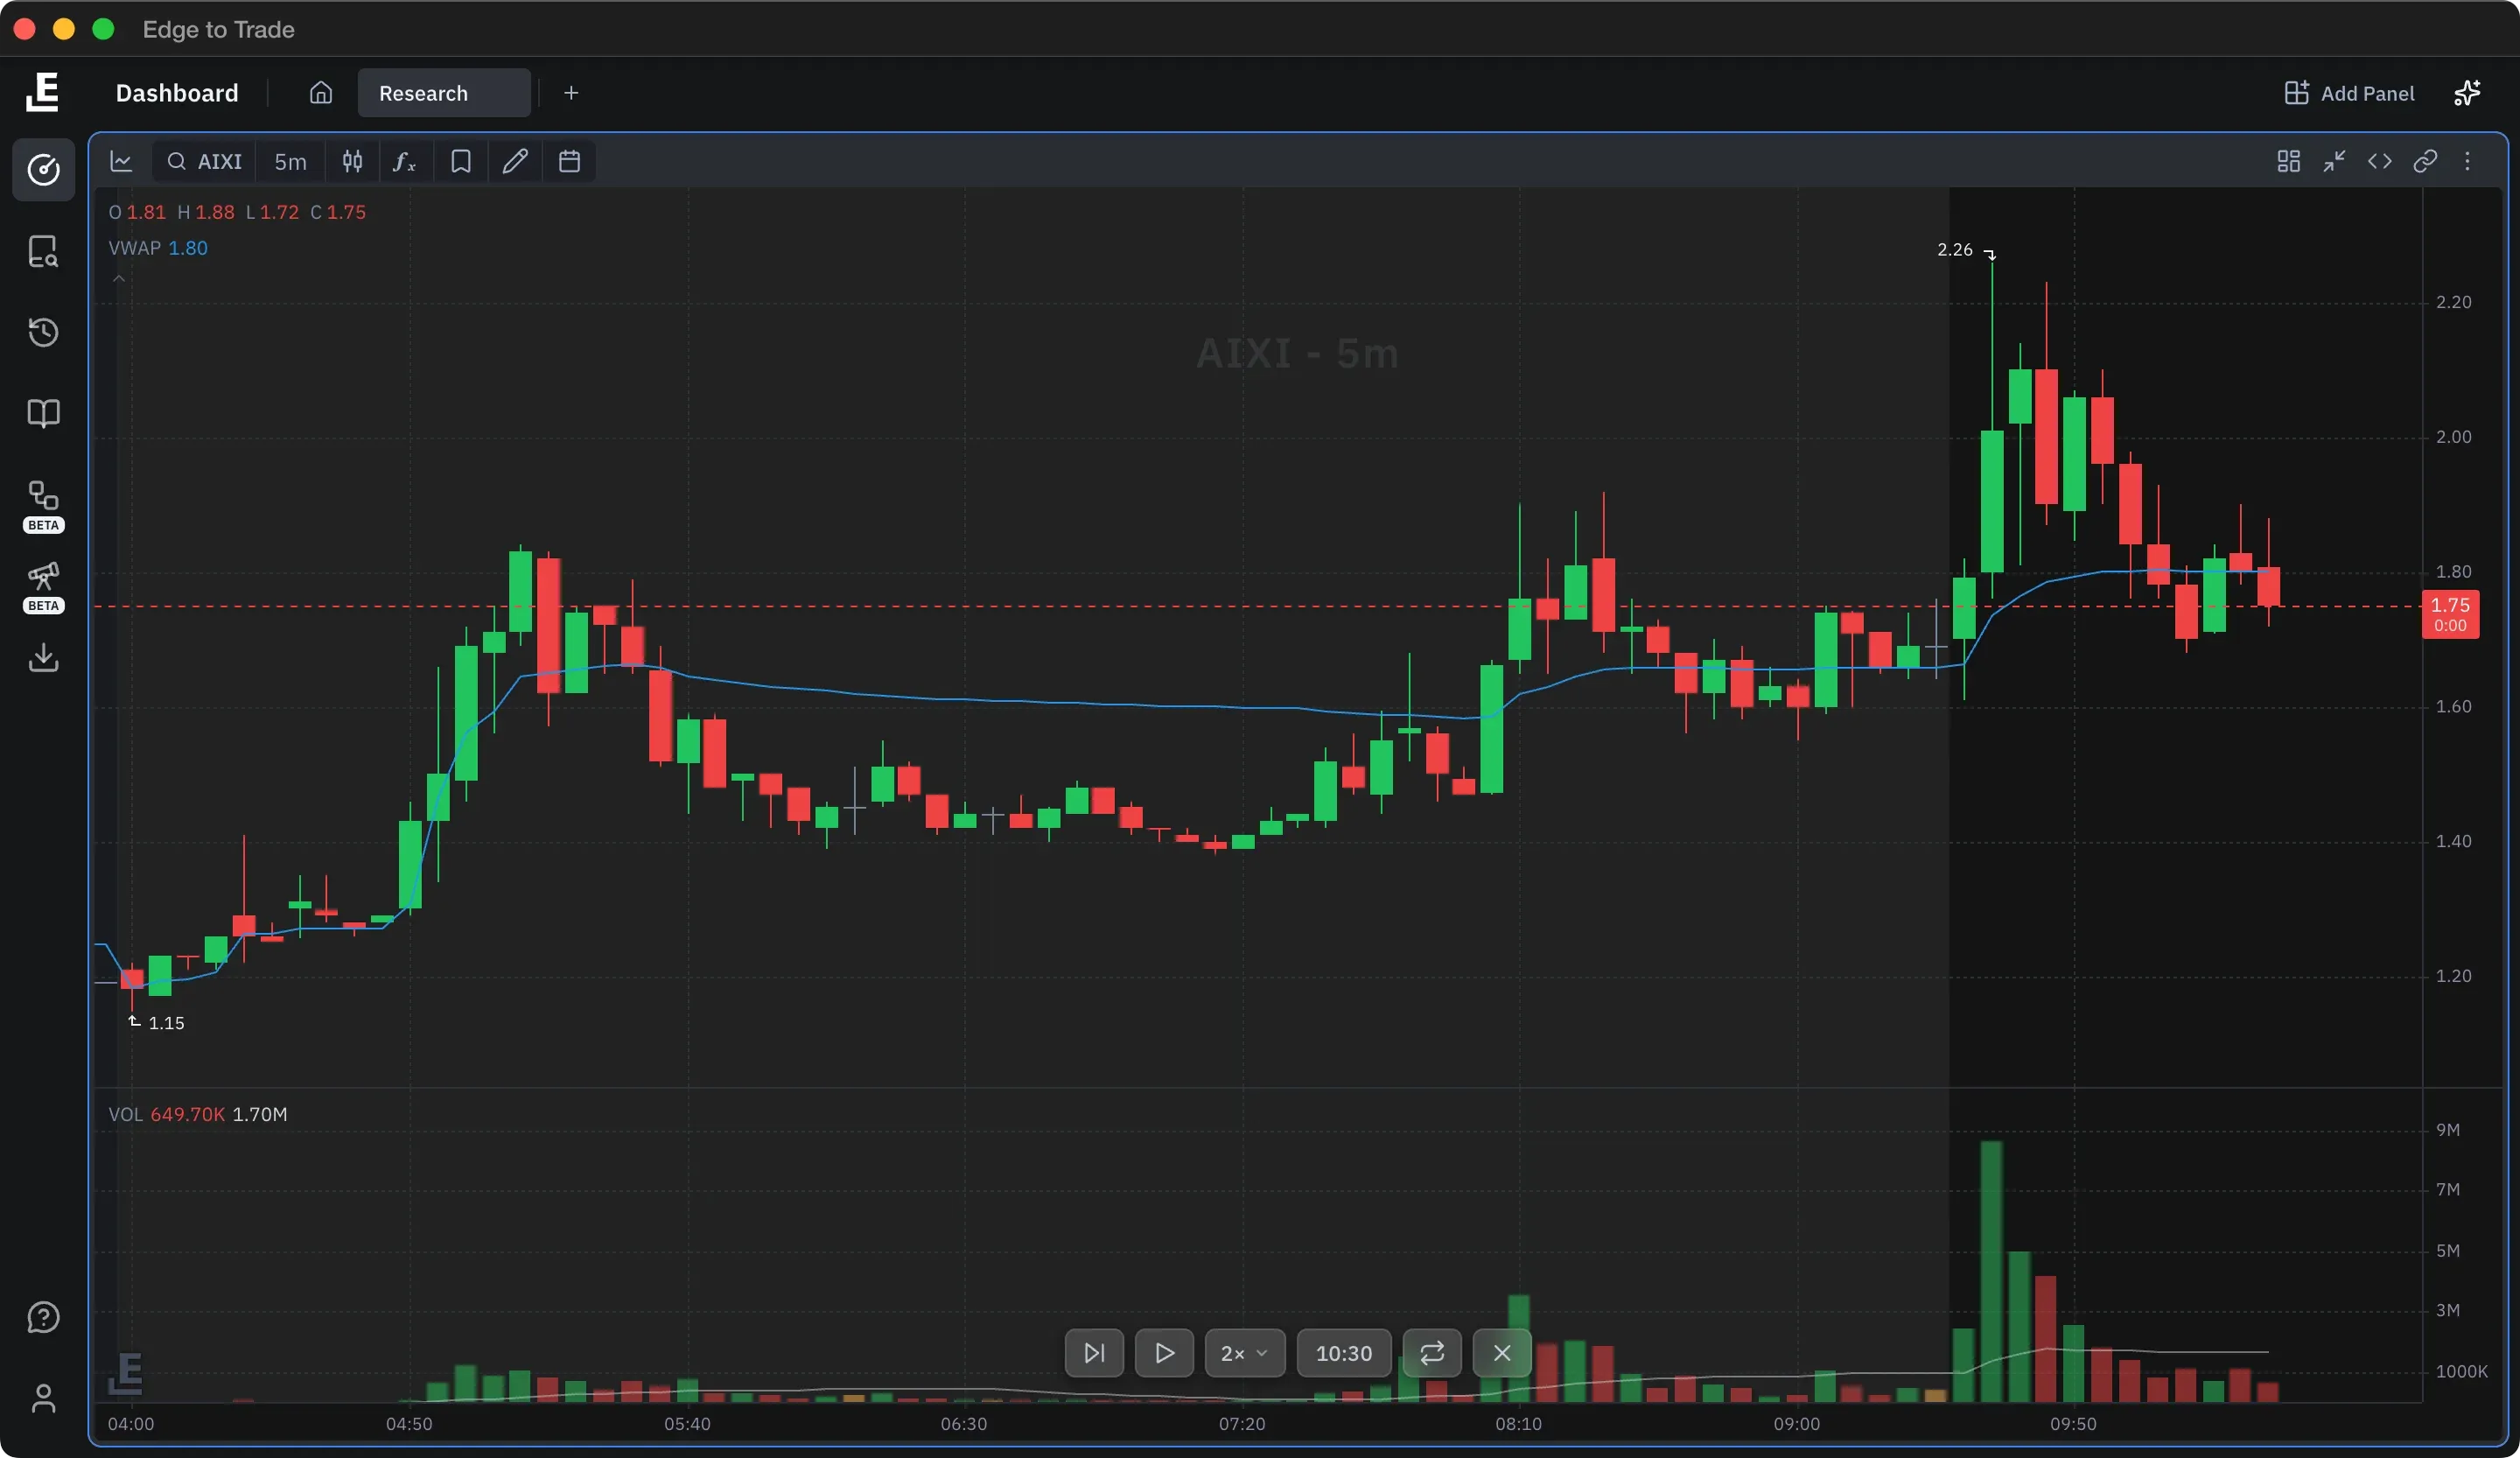Click the VWAP 1.80 legend label
This screenshot has height=1458, width=2520.
tap(158, 248)
